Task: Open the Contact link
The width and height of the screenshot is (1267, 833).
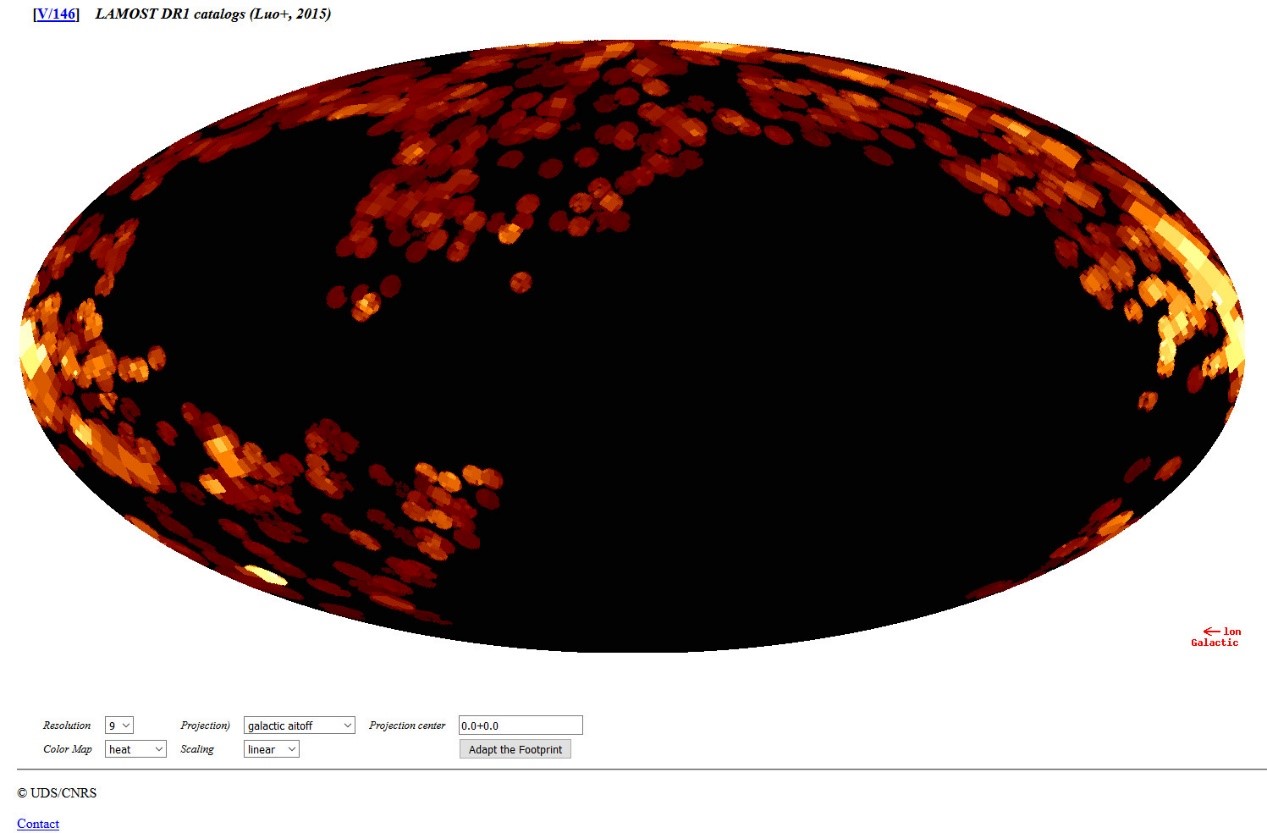Action: [x=38, y=824]
